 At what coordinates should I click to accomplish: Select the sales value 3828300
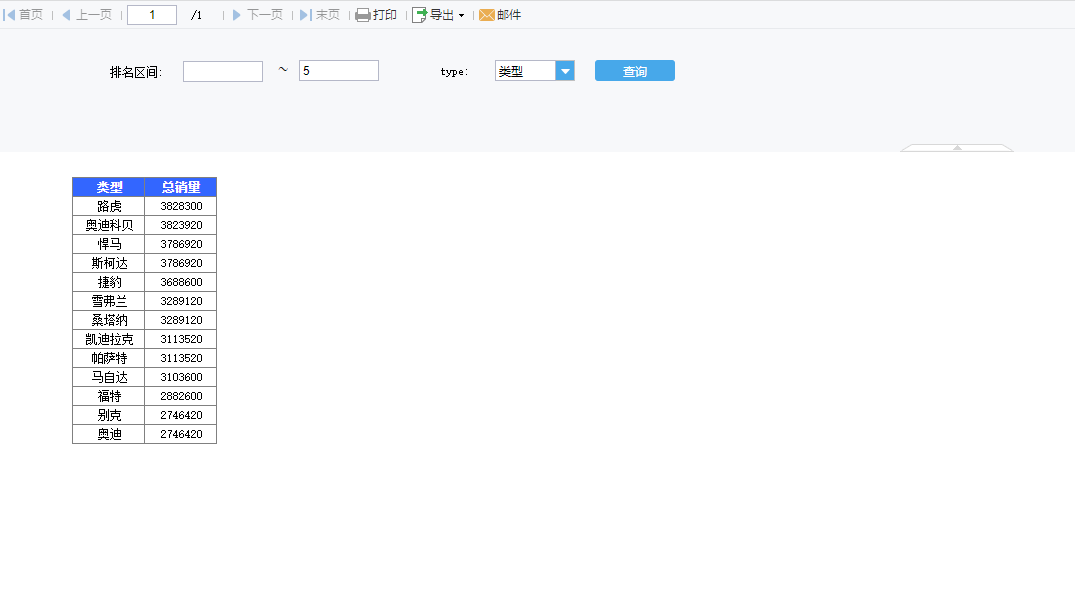click(181, 206)
